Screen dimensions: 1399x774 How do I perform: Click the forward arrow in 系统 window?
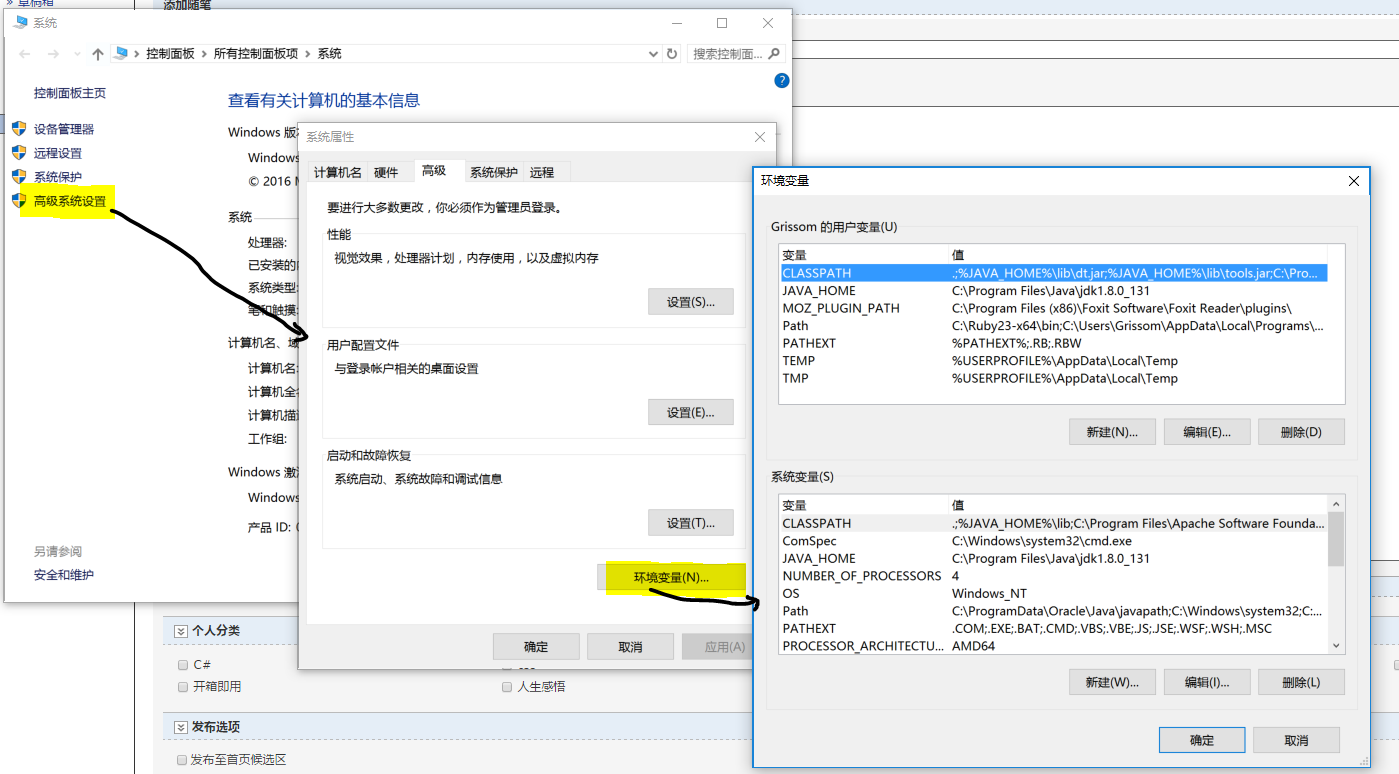tap(53, 54)
